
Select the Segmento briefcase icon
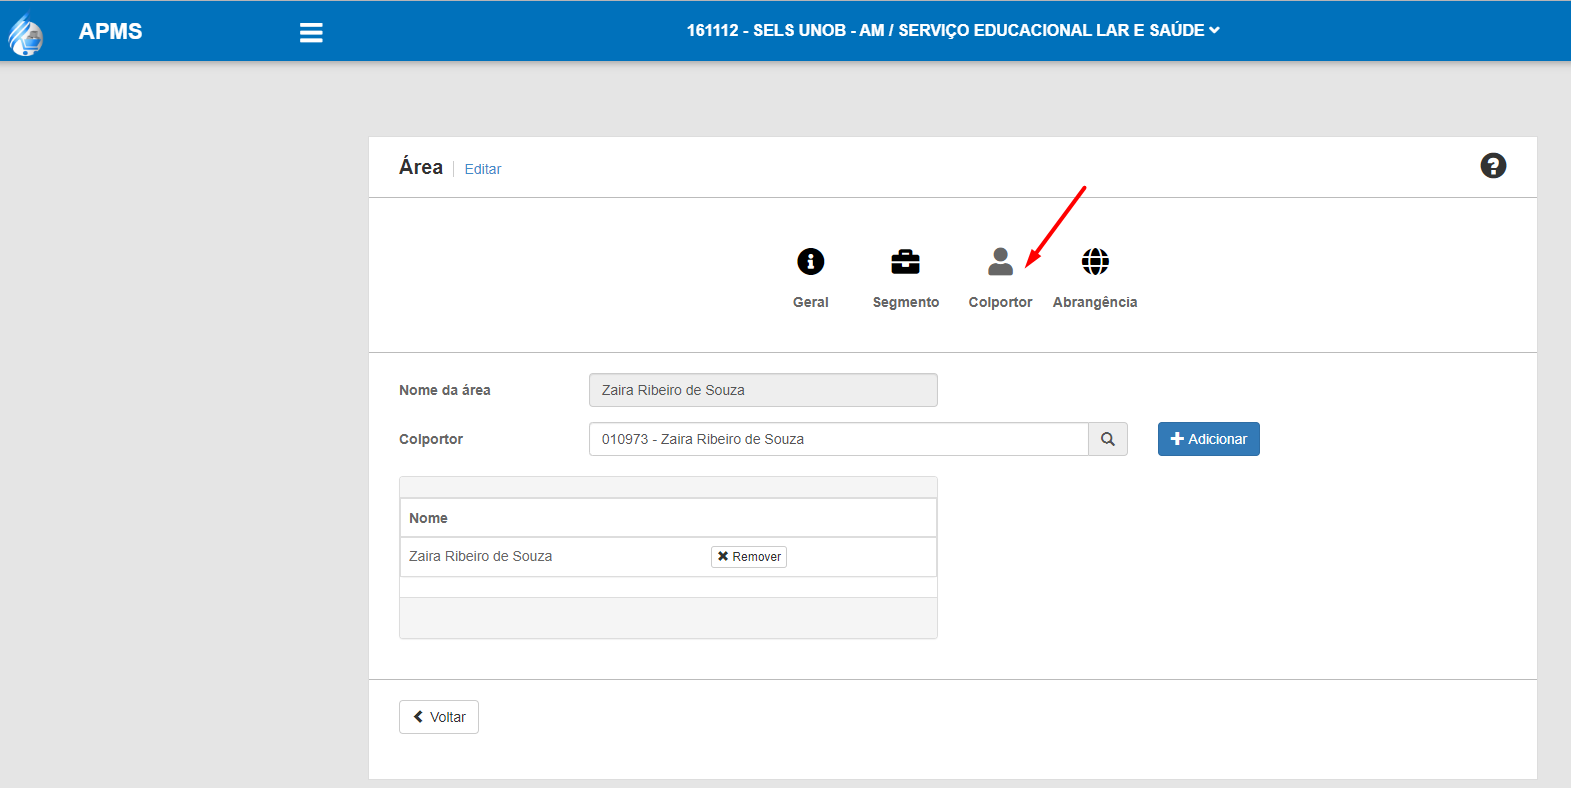click(x=906, y=262)
